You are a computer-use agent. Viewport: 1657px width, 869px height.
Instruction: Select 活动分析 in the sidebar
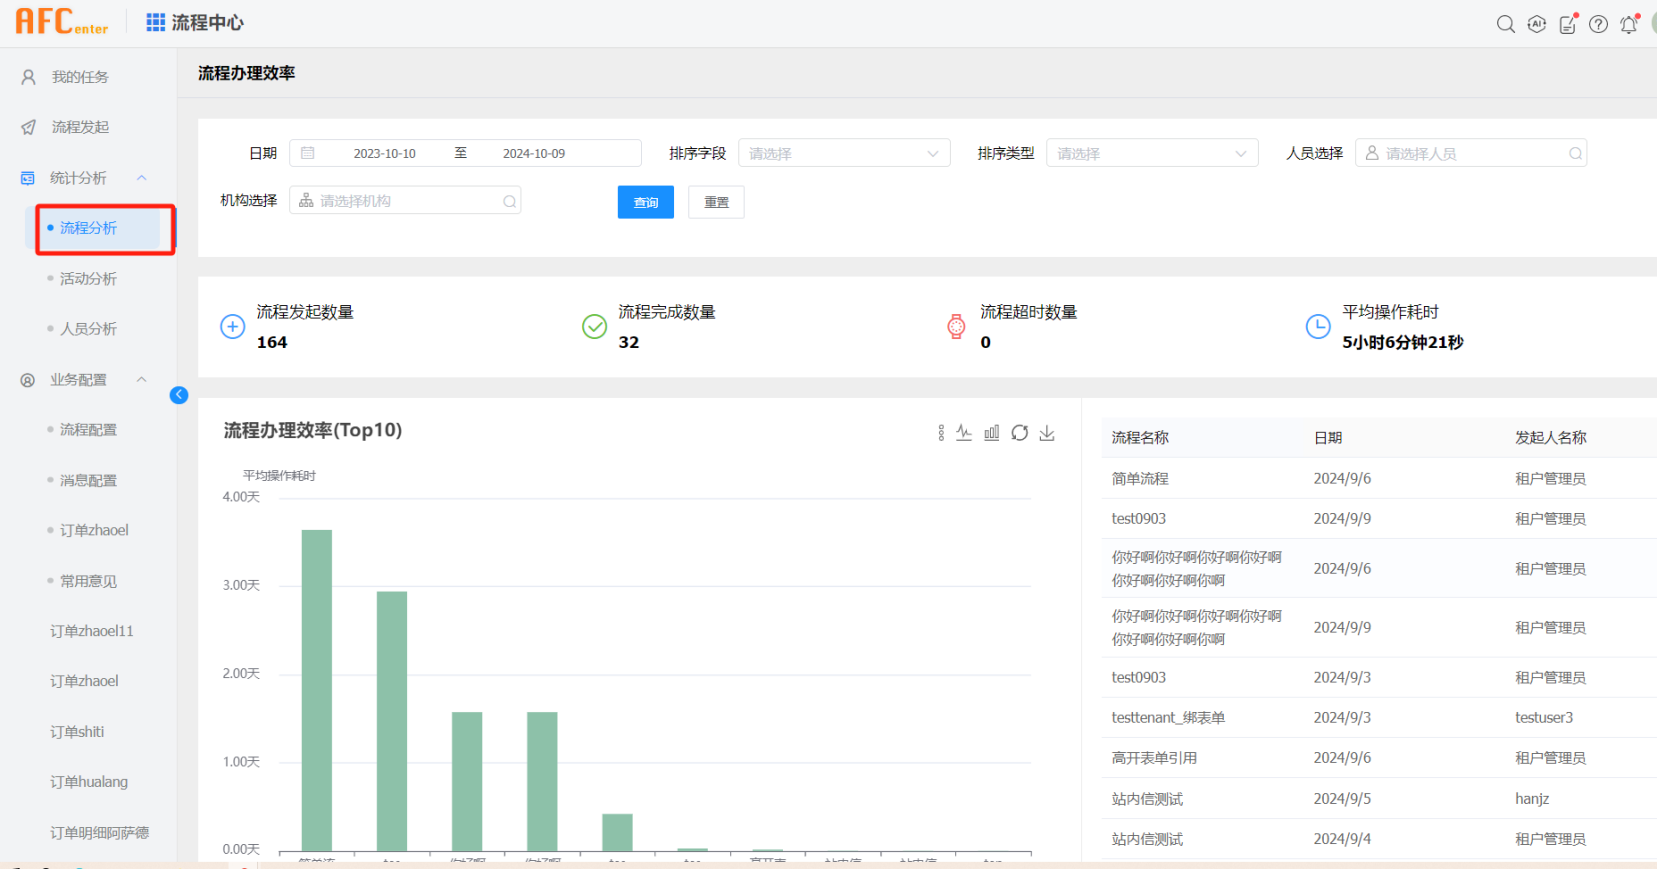[88, 279]
